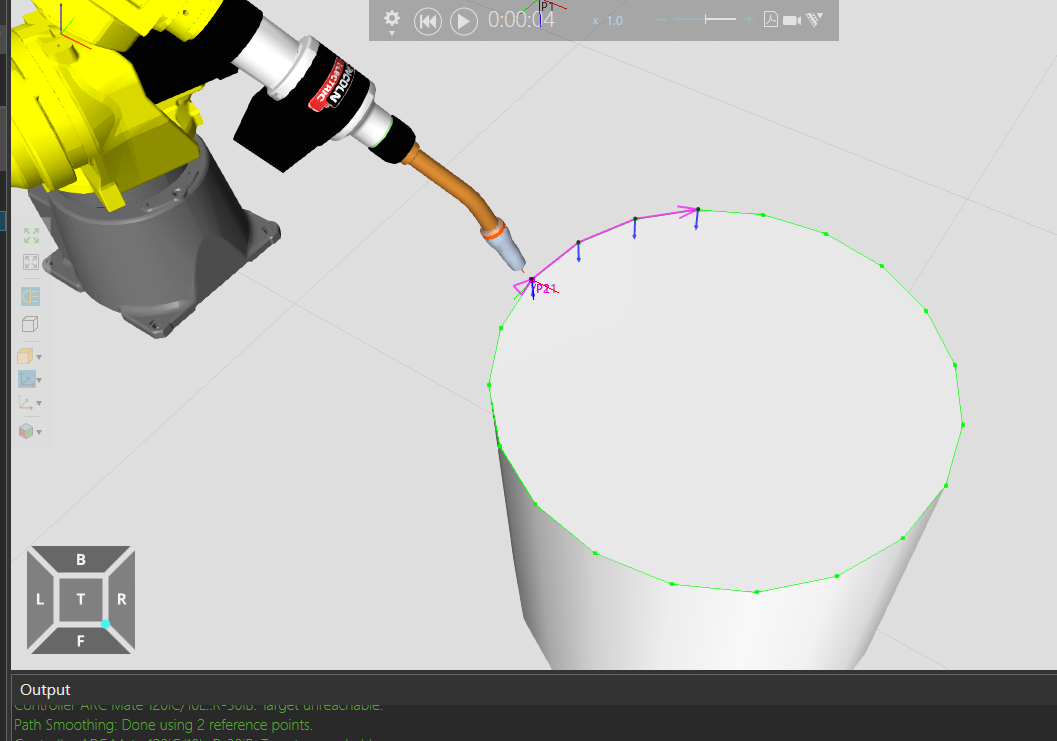This screenshot has height=741, width=1057.
Task: Toggle the headlight lighting mode
Action: point(30,296)
